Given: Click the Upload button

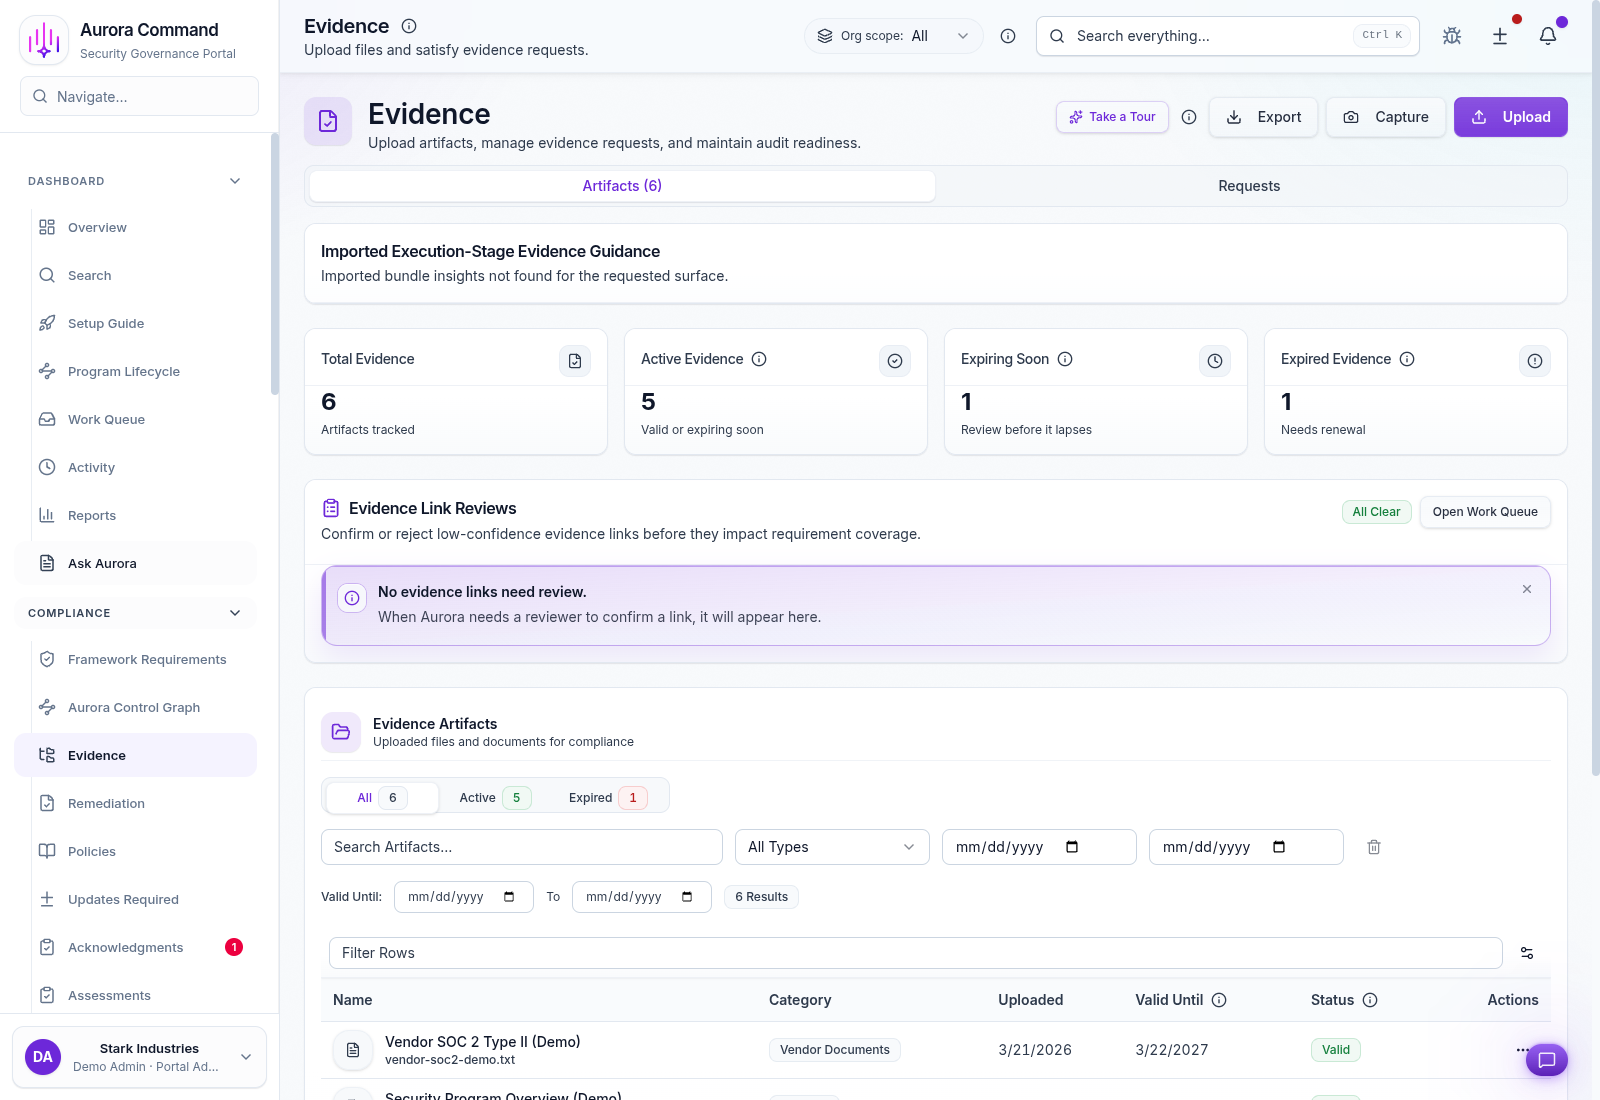Looking at the screenshot, I should pos(1510,117).
